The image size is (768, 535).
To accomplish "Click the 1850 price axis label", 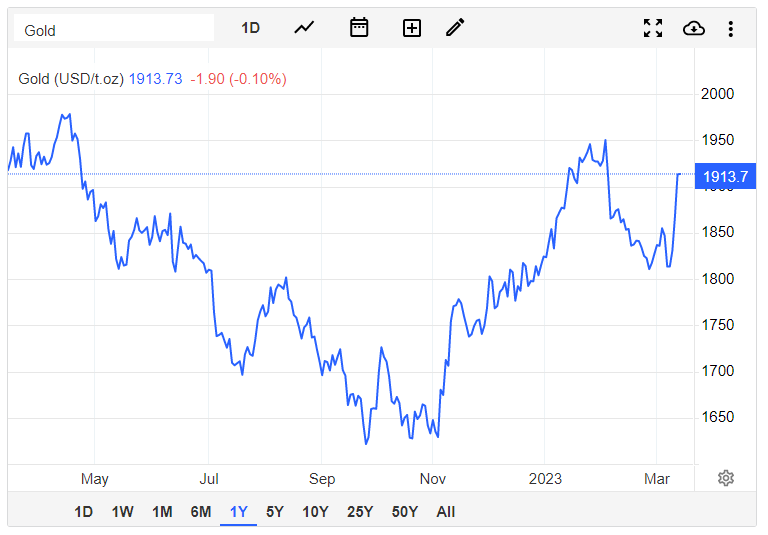I will tap(718, 232).
